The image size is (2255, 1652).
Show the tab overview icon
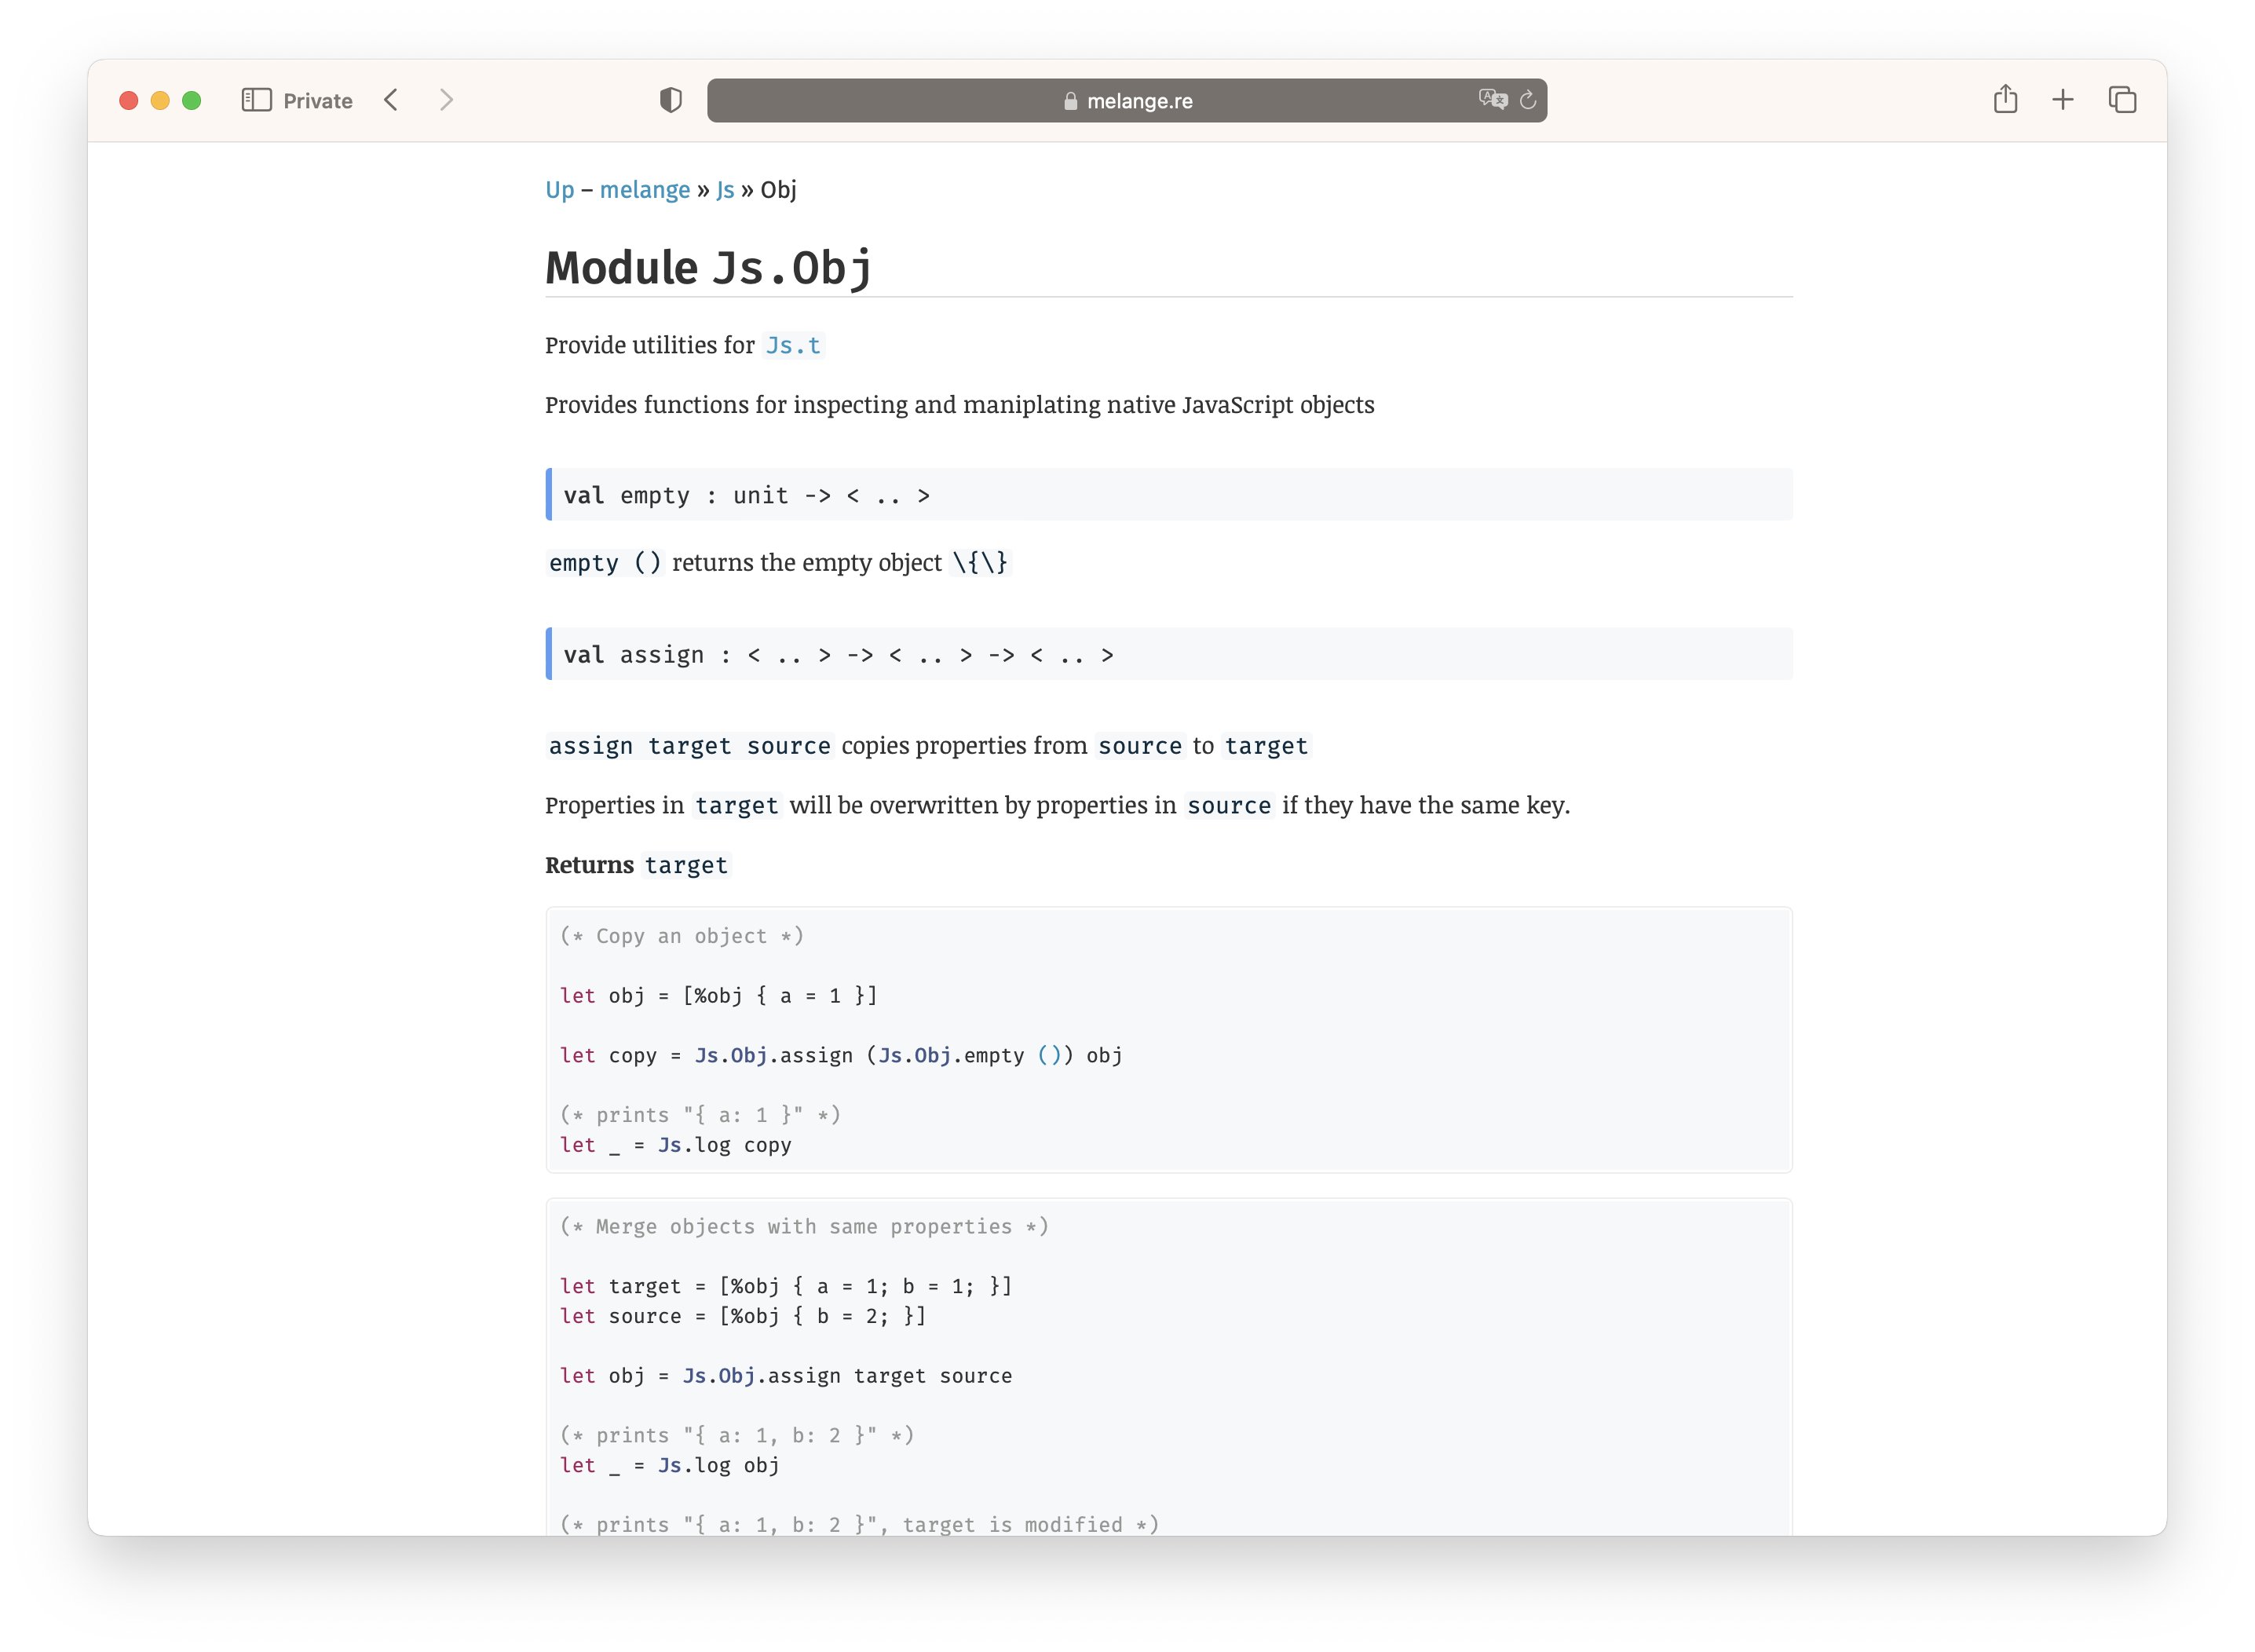(x=2122, y=100)
